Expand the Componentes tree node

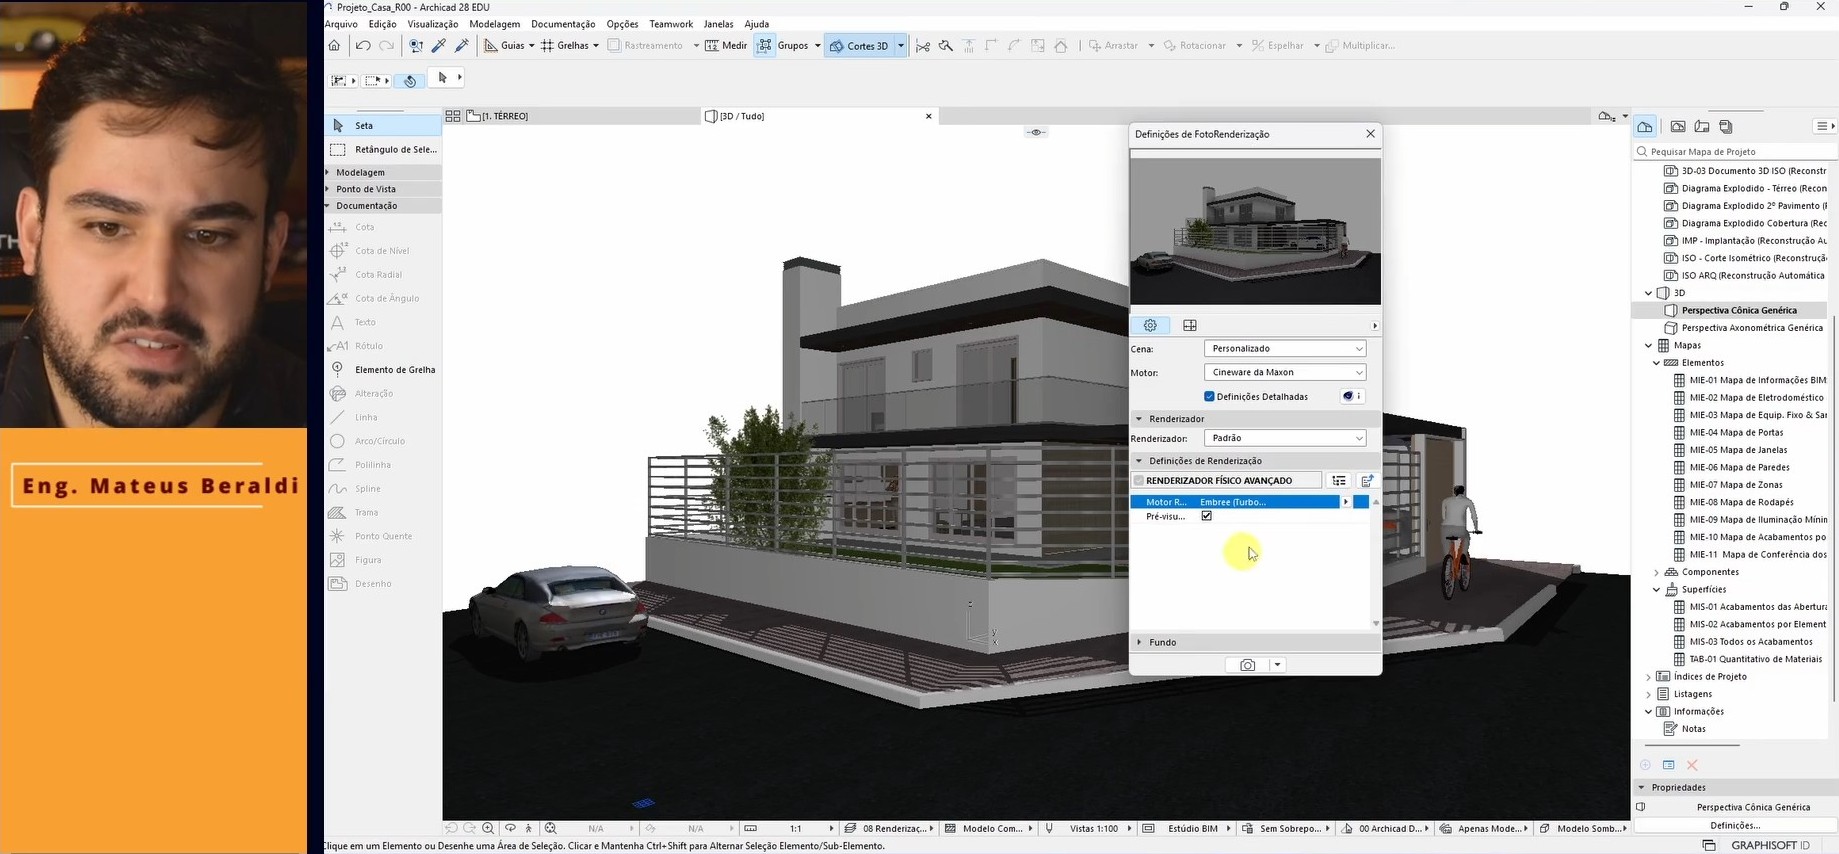[x=1656, y=573]
